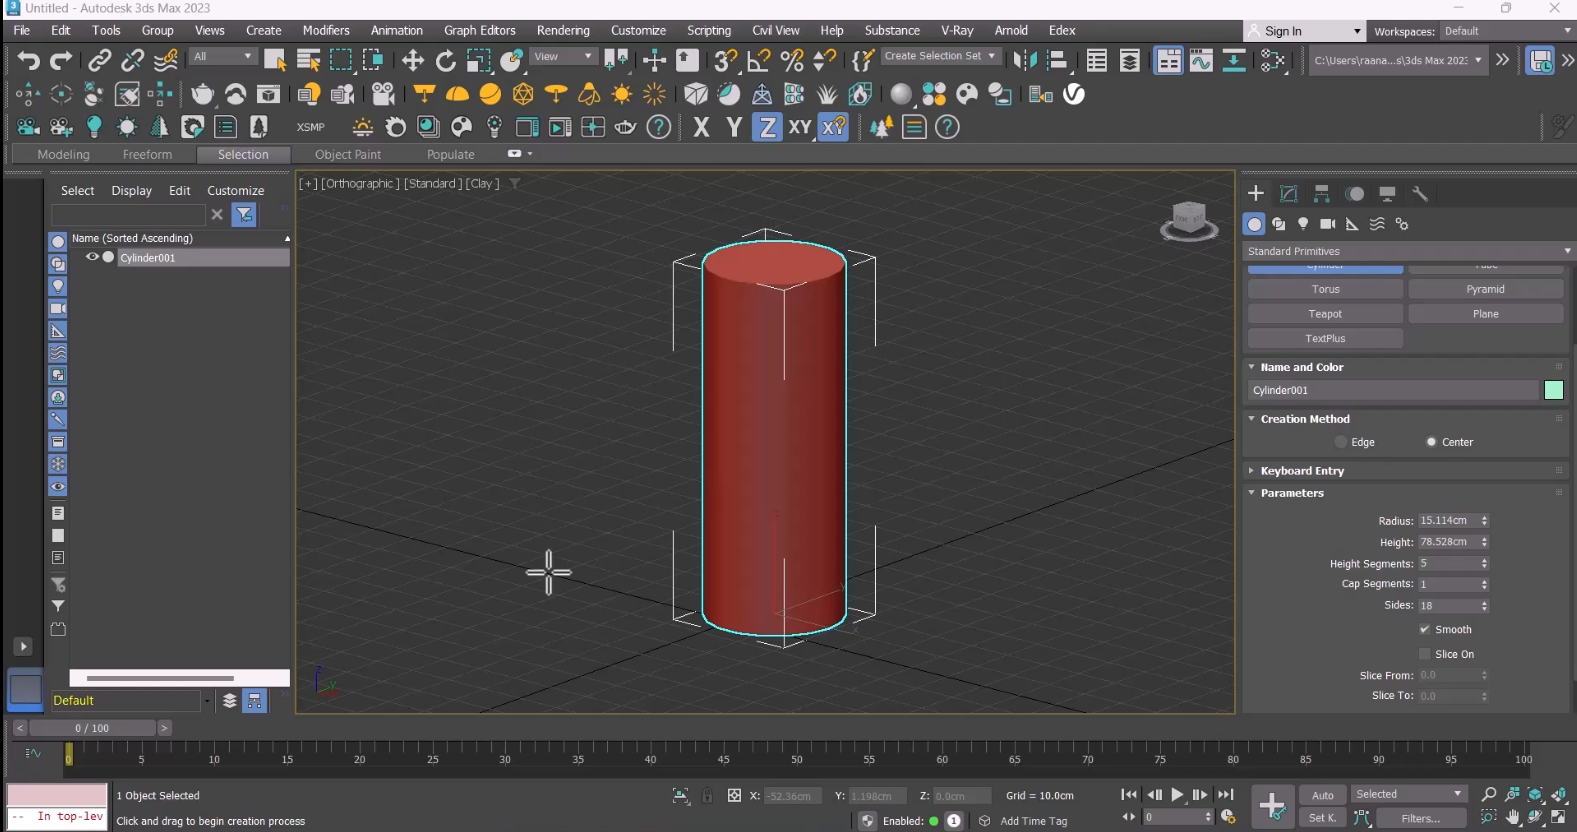Switch to the Freeform ribbon tab

147,155
